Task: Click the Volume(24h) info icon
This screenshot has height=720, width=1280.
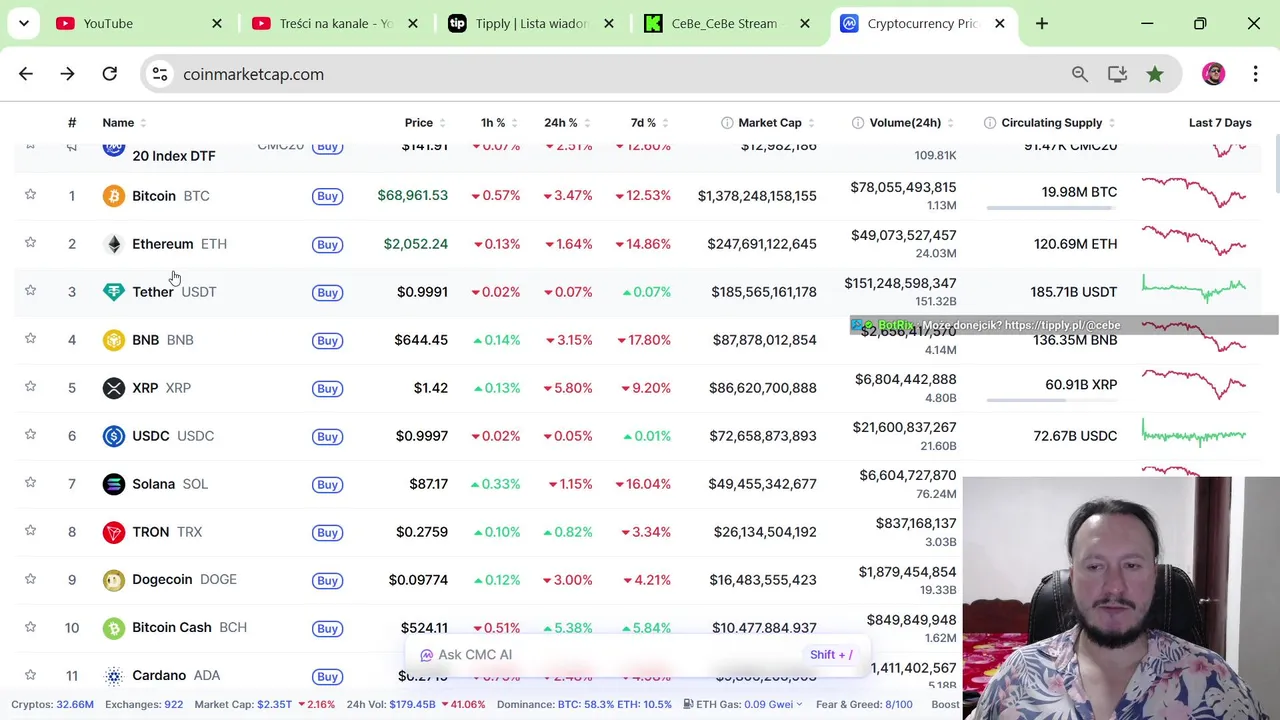Action: click(x=858, y=123)
